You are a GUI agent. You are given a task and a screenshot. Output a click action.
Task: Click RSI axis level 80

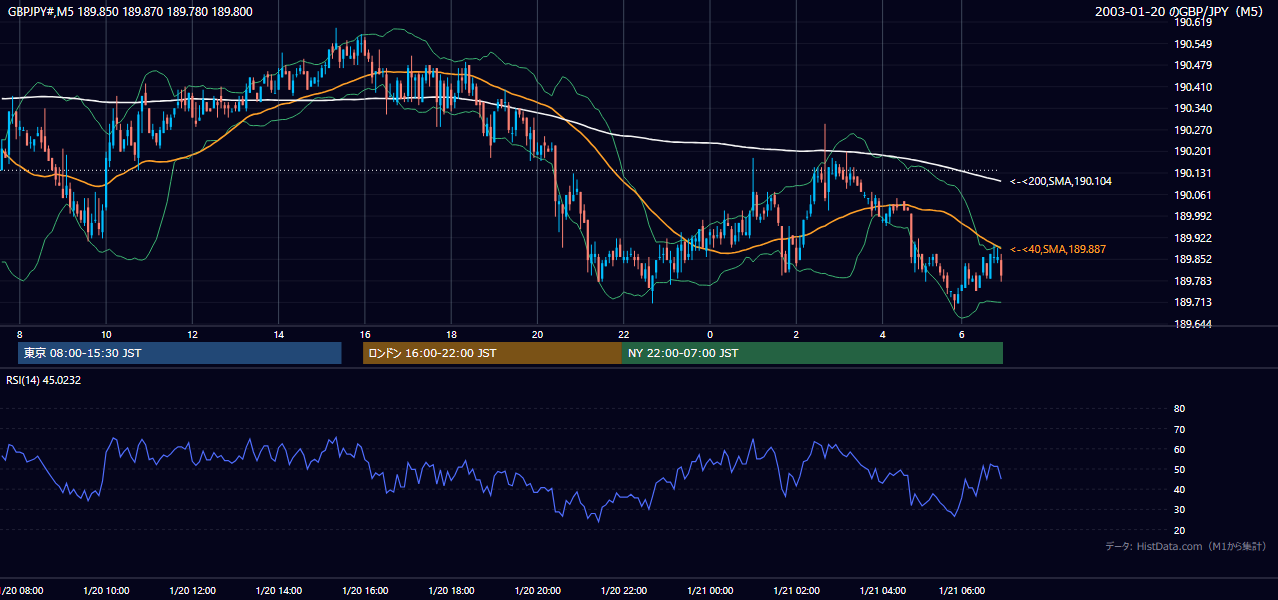(1180, 409)
